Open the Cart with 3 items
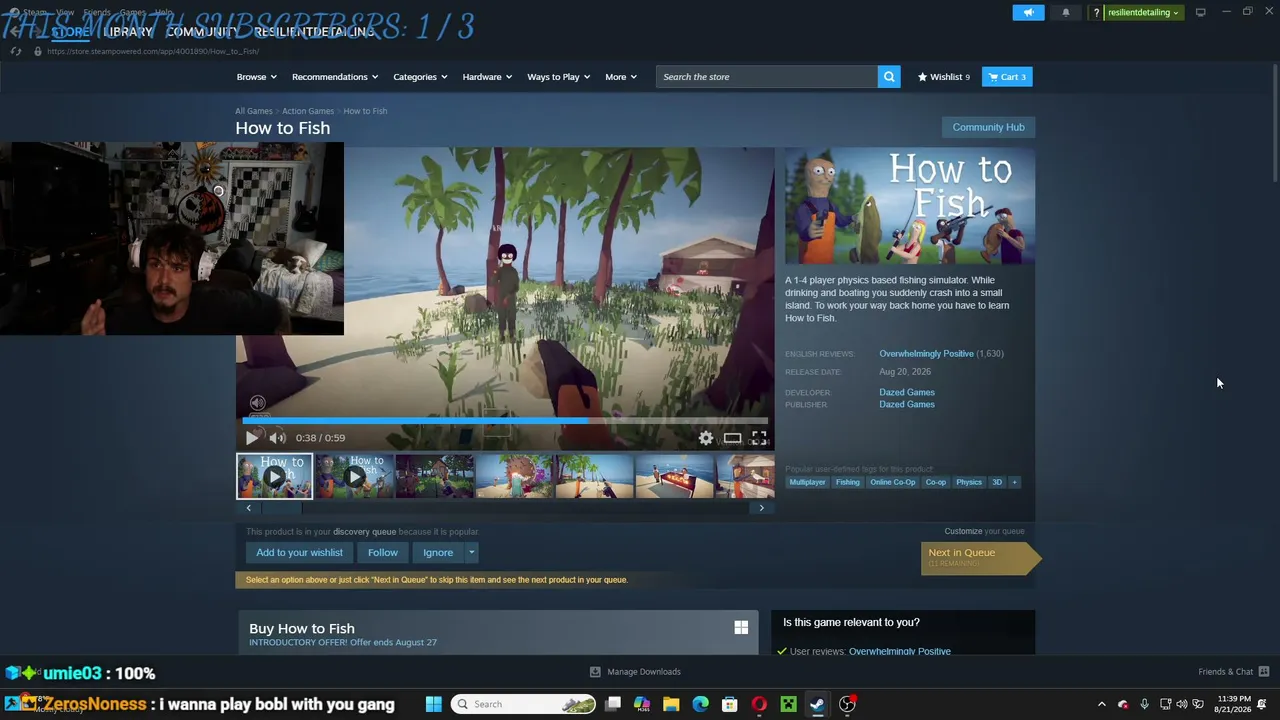This screenshot has width=1280, height=720. tap(1007, 77)
